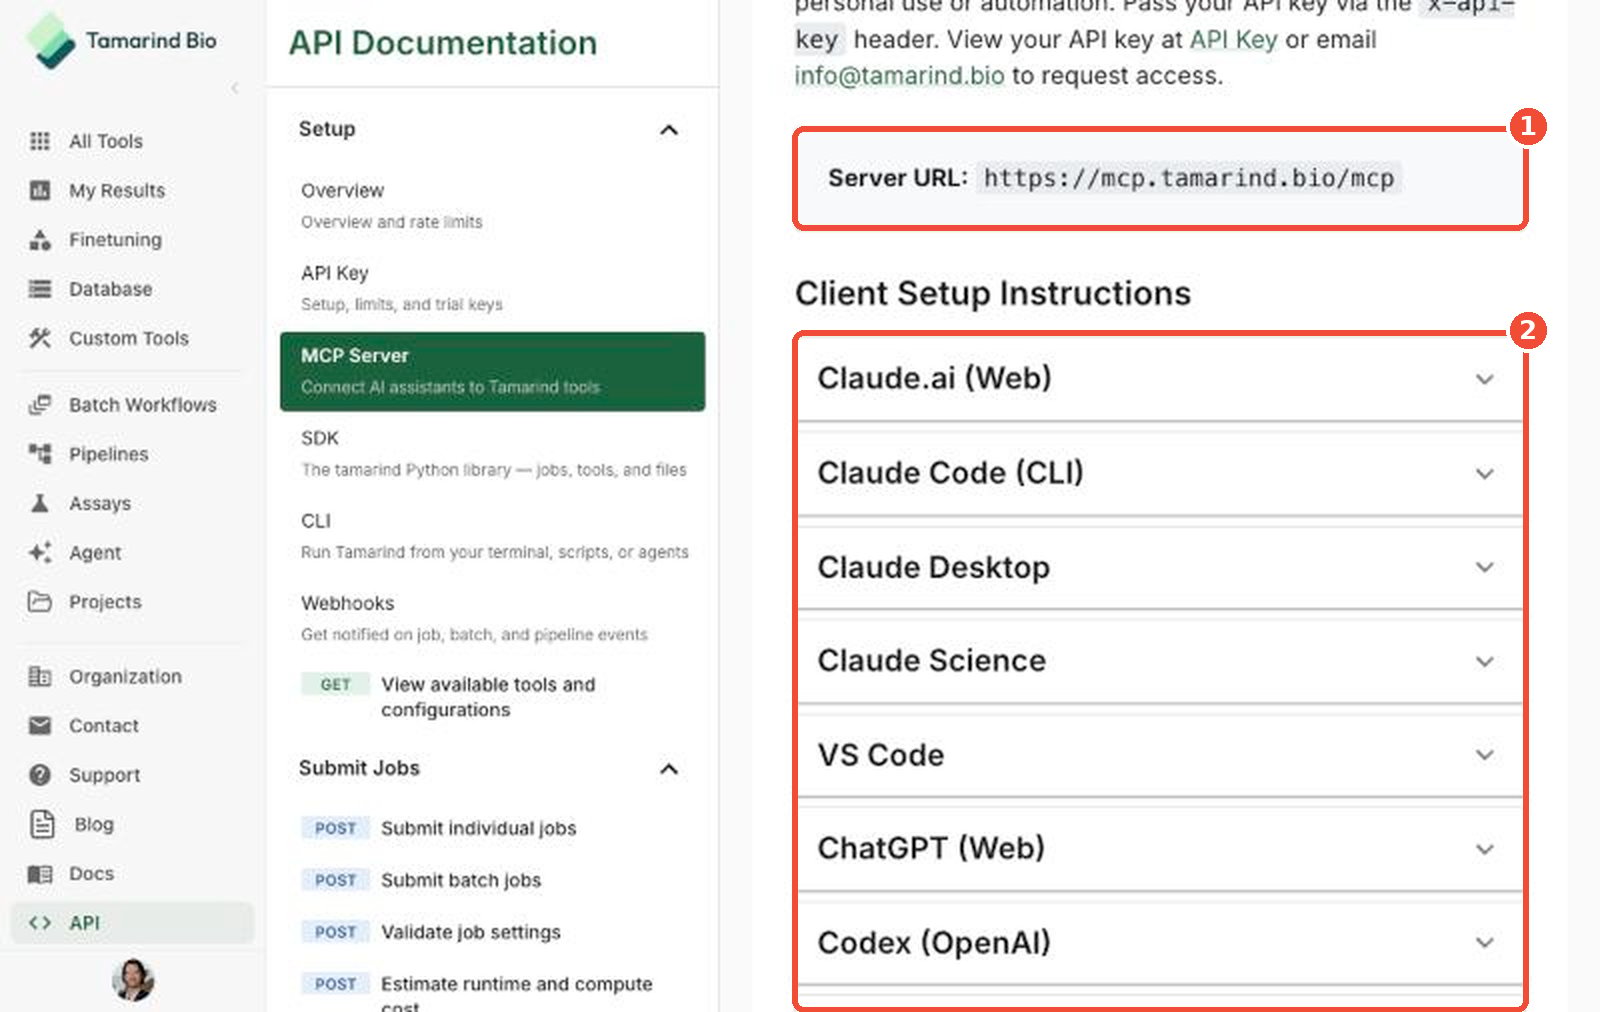This screenshot has width=1600, height=1012.
Task: Open the CLI documentation page
Action: (x=492, y=536)
